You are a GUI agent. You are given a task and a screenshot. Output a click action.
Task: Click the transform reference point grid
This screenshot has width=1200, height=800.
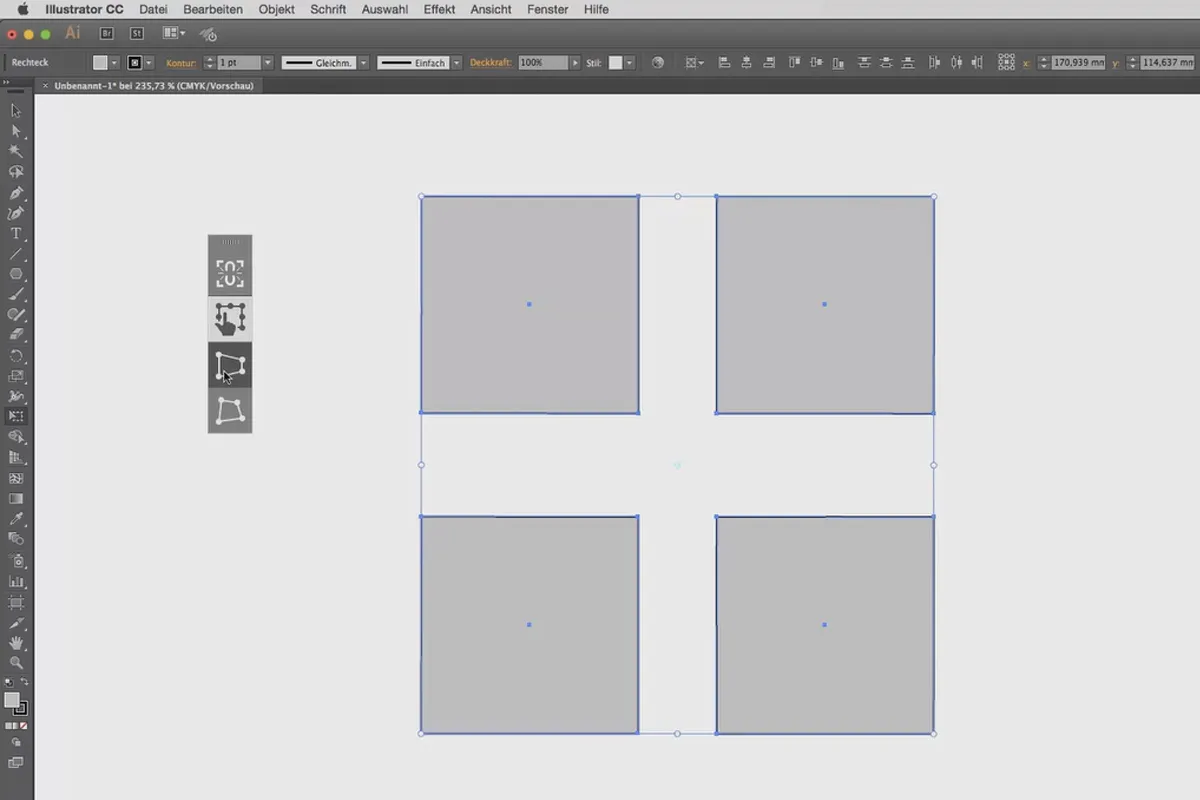click(1006, 62)
